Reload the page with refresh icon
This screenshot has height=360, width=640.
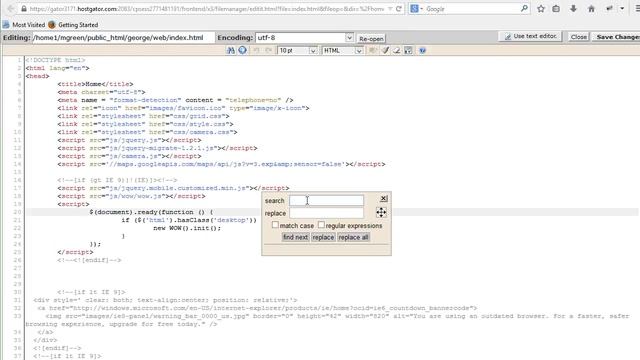point(399,9)
